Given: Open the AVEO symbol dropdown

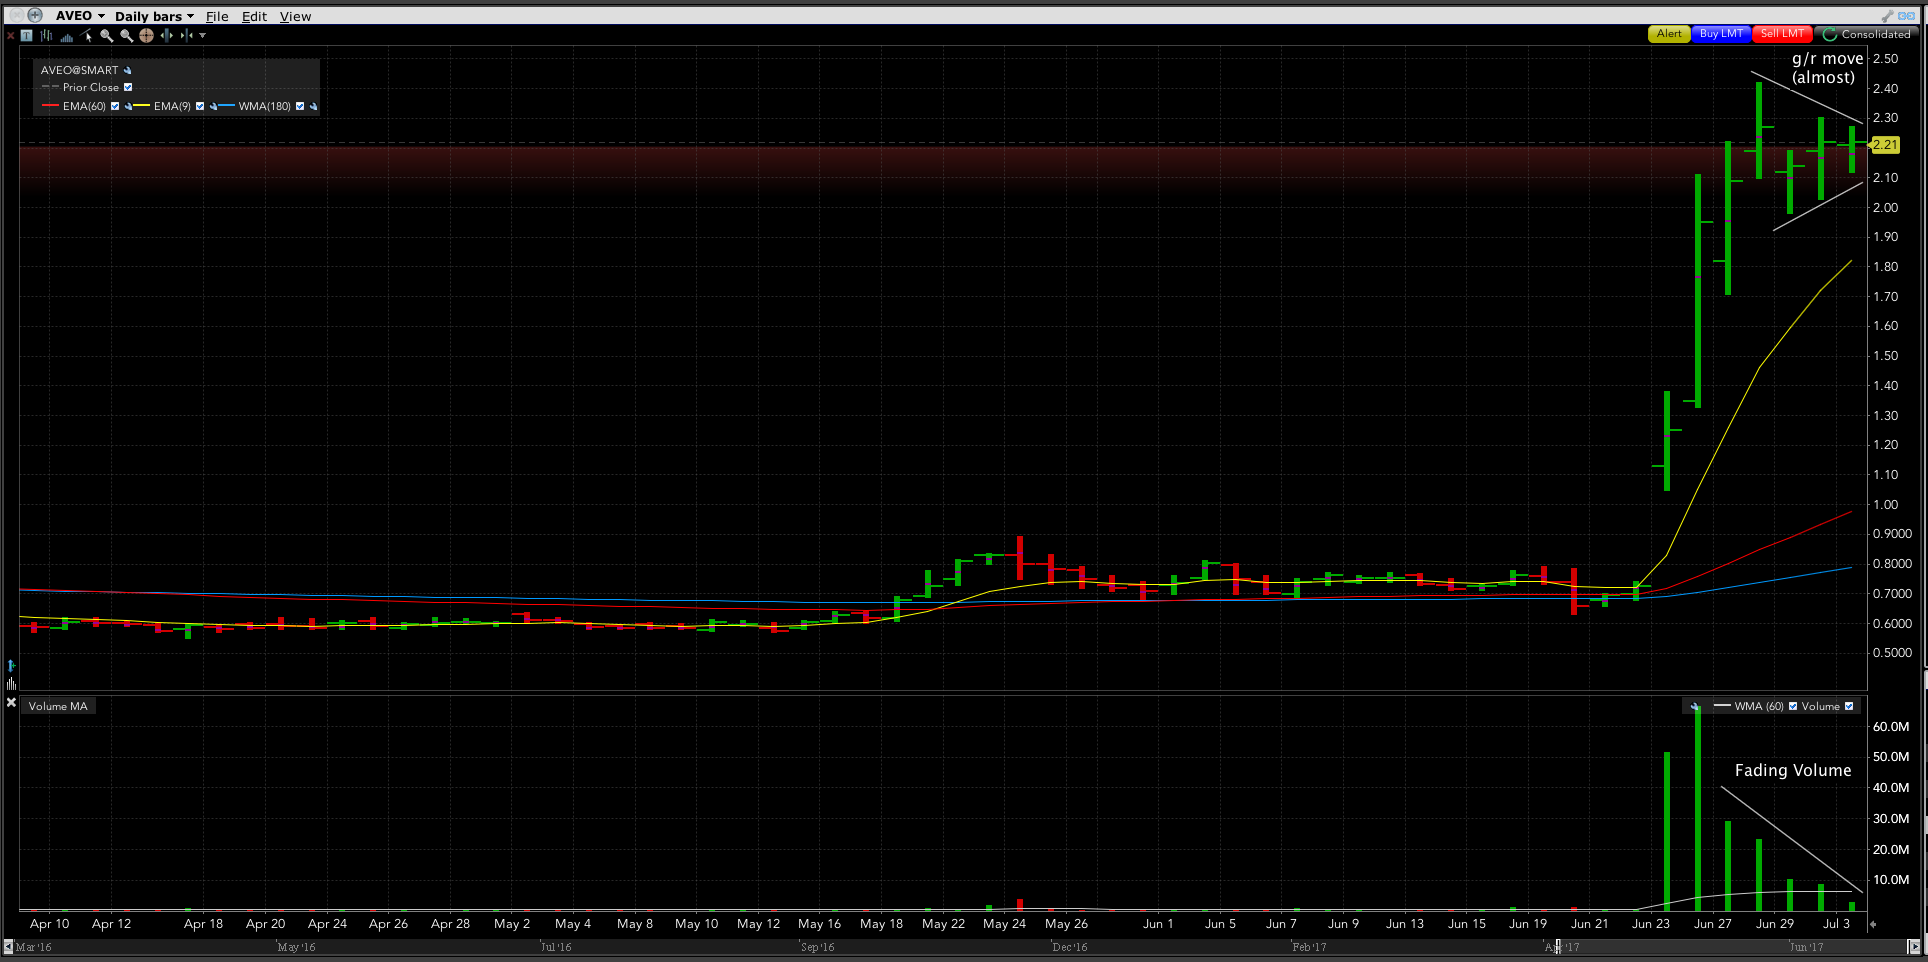Looking at the screenshot, I should coord(80,16).
